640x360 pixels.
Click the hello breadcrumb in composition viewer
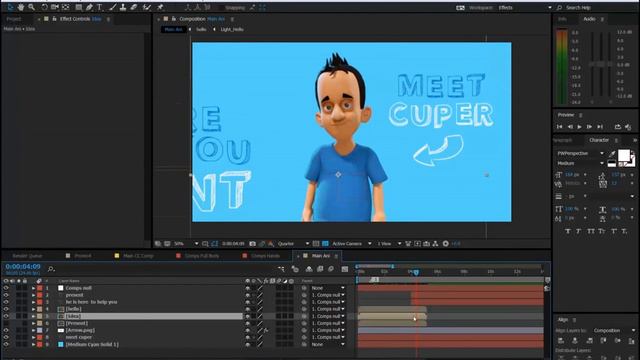pos(201,29)
